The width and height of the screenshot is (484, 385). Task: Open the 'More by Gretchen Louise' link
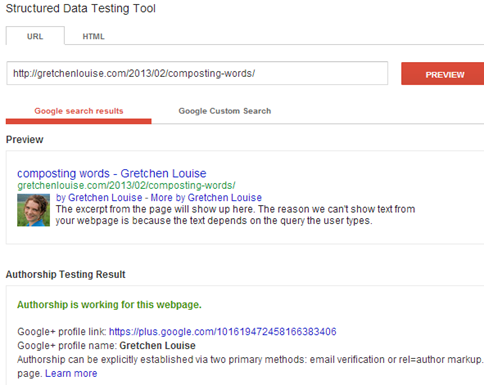206,198
